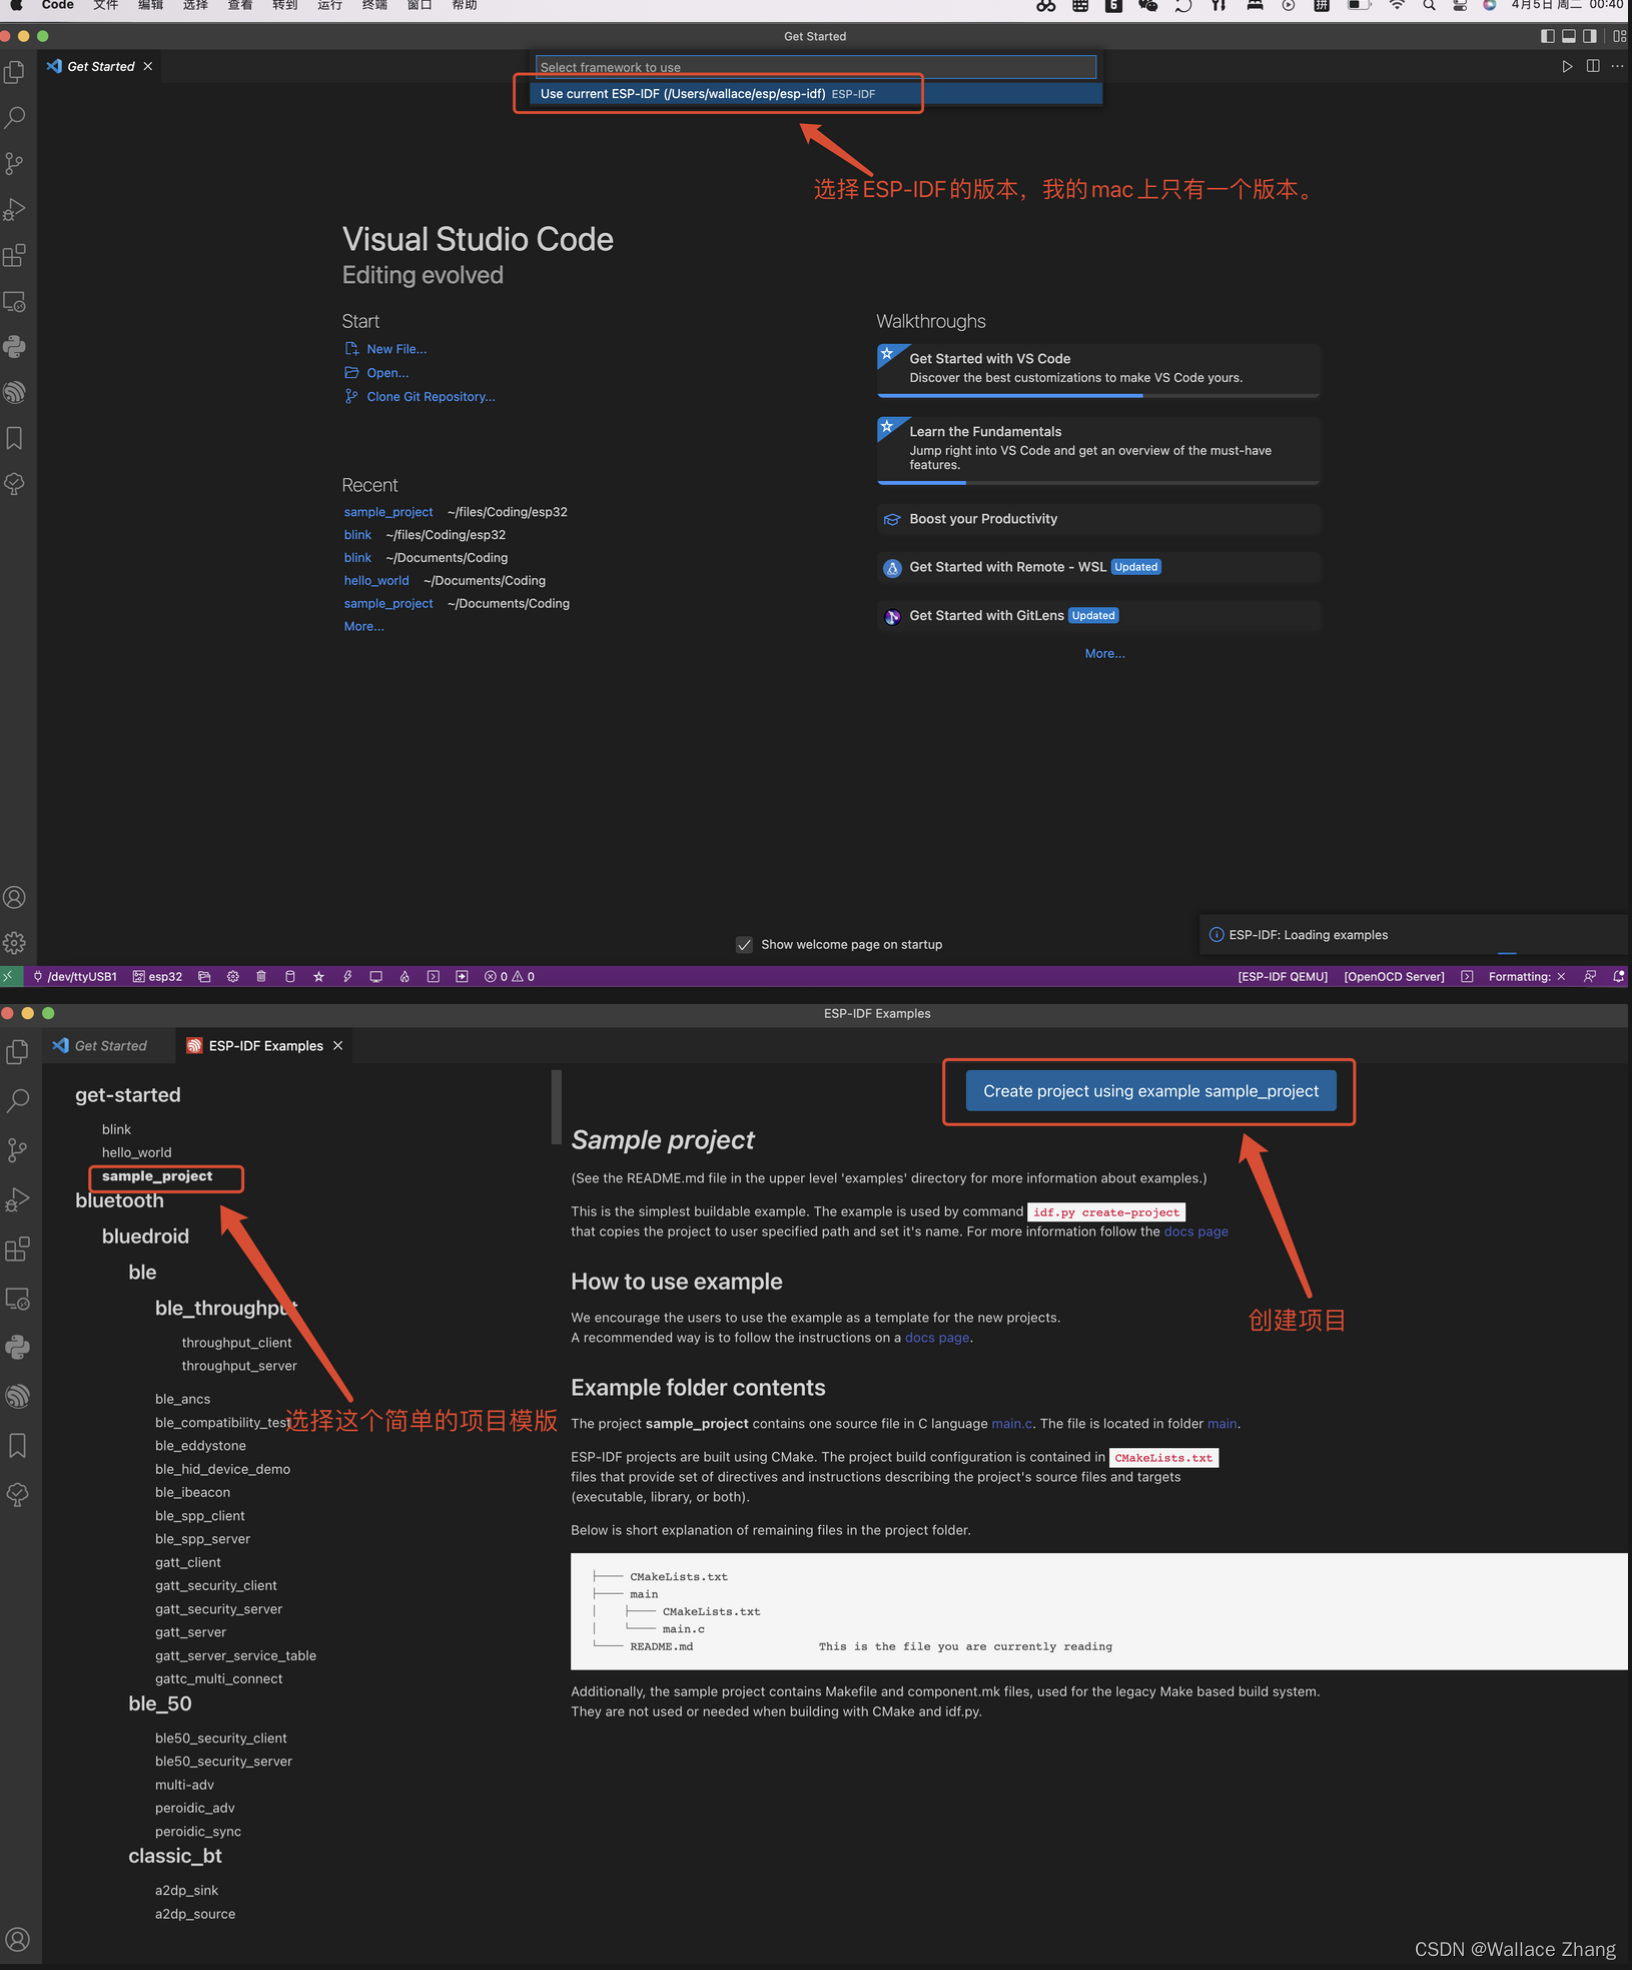The width and height of the screenshot is (1632, 1970).
Task: Click 'Create project using example sample_project' button
Action: 1150,1091
